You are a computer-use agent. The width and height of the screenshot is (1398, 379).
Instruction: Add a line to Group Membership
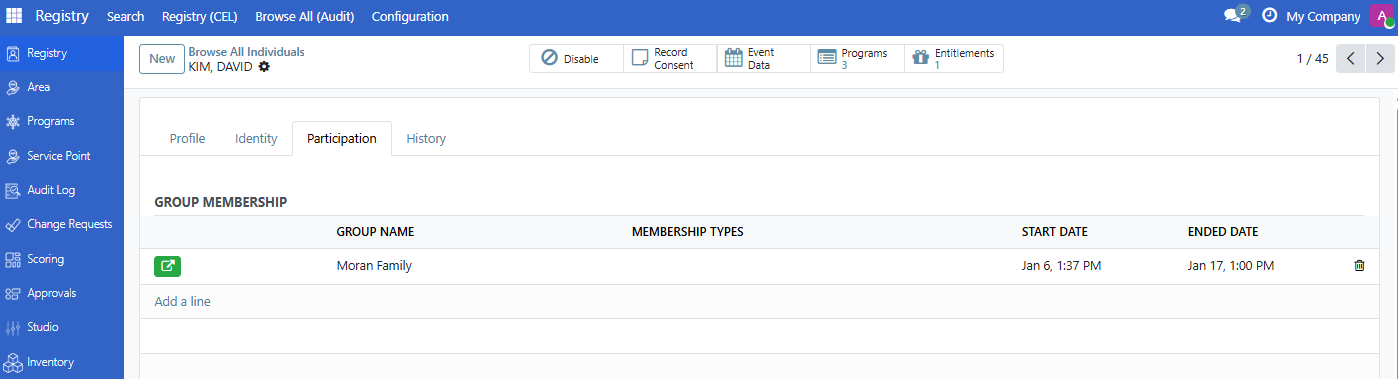182,301
